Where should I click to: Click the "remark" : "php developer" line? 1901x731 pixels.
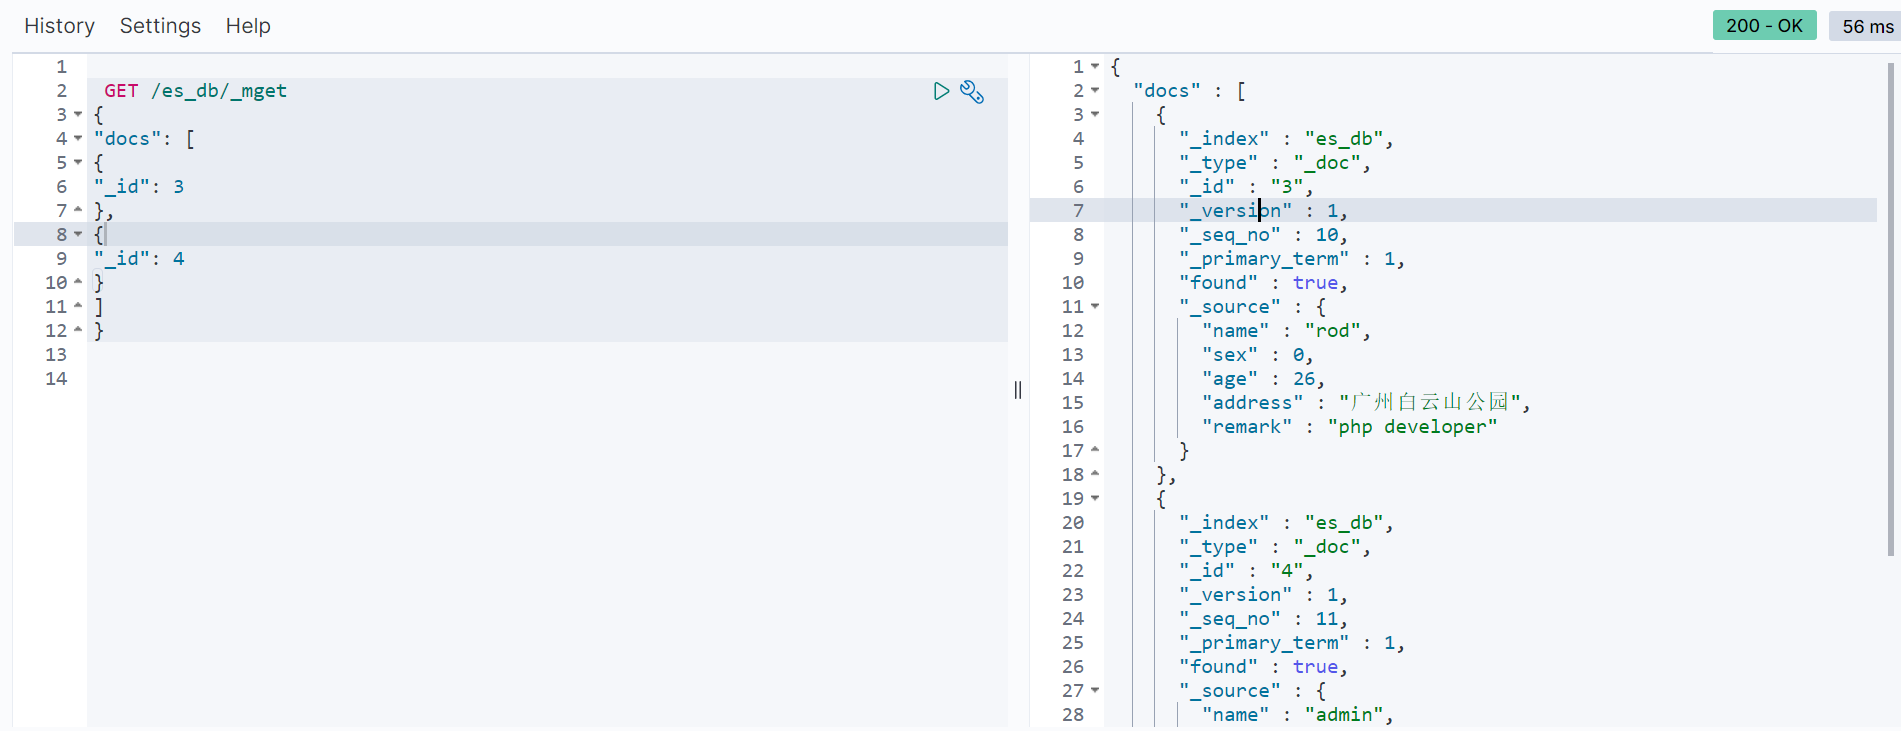pos(1350,427)
